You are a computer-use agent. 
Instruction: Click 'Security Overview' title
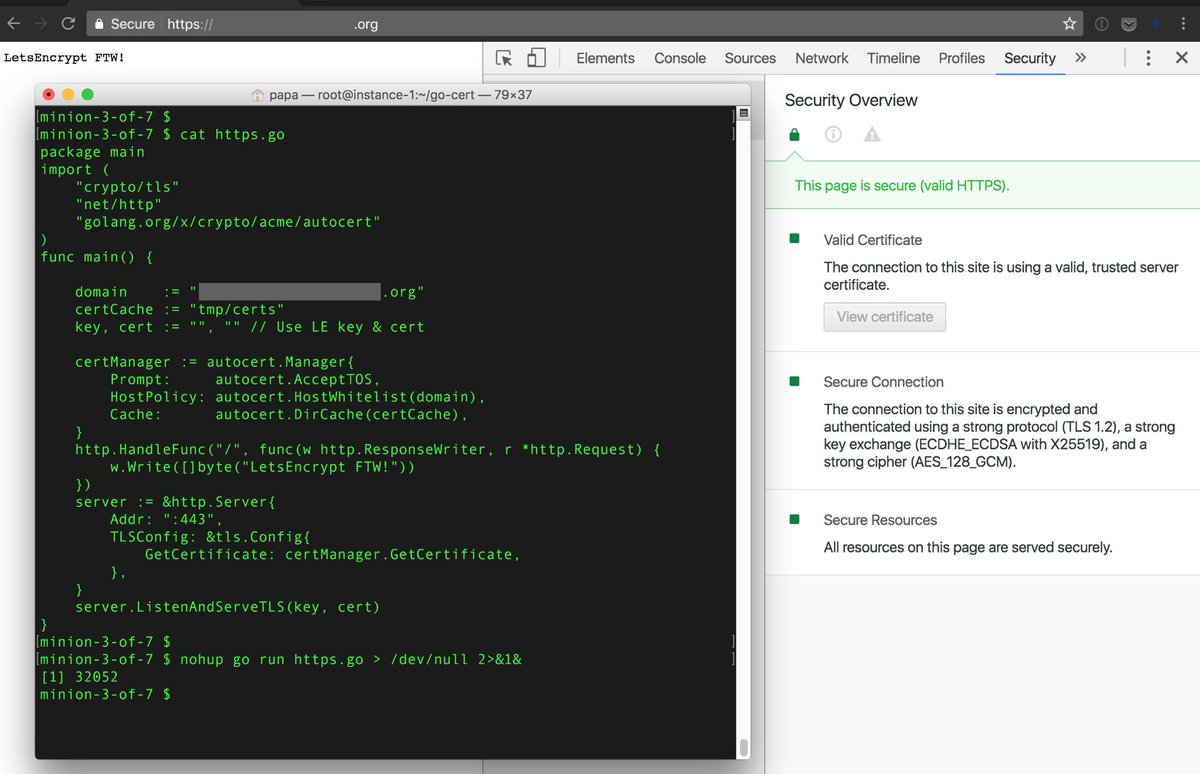(x=851, y=100)
